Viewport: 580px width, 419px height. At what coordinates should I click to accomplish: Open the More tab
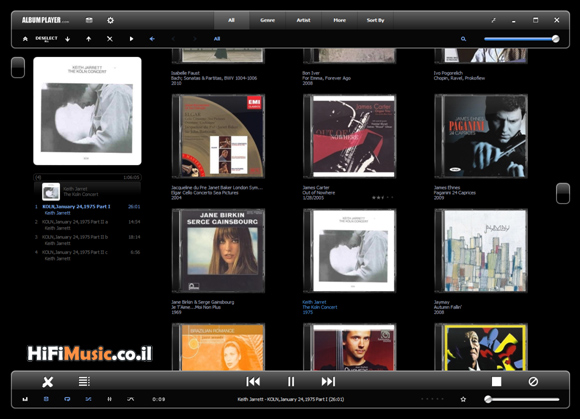pos(339,20)
